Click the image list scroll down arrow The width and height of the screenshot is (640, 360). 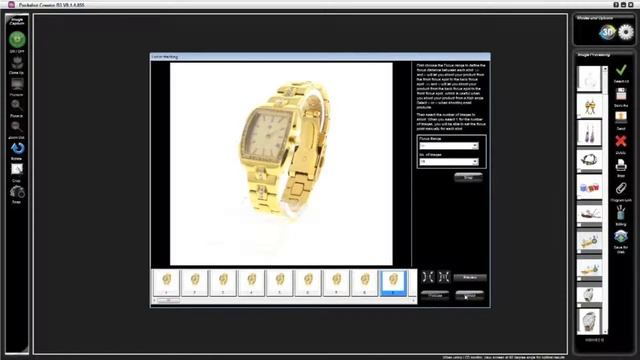coord(605,331)
